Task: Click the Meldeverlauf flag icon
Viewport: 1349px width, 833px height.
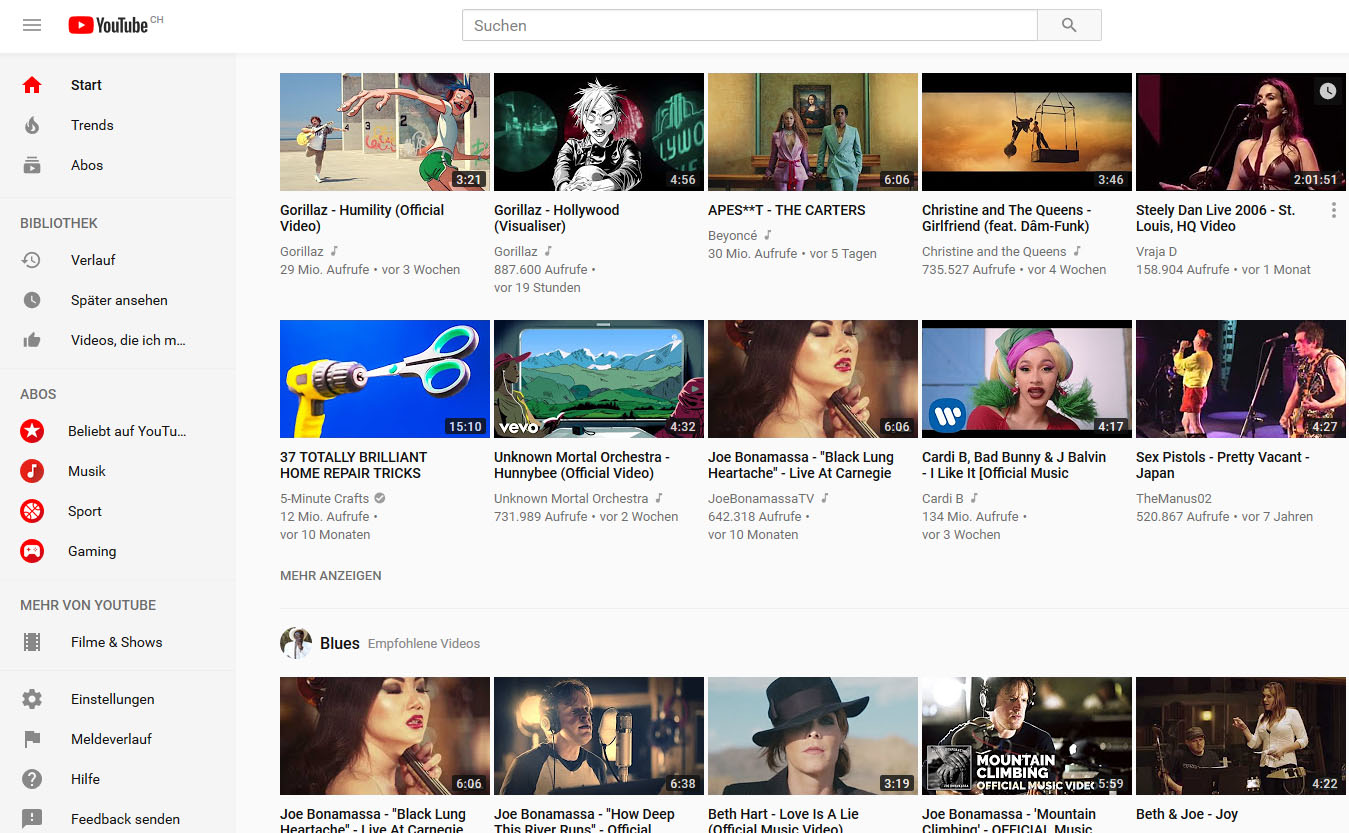Action: (x=32, y=739)
